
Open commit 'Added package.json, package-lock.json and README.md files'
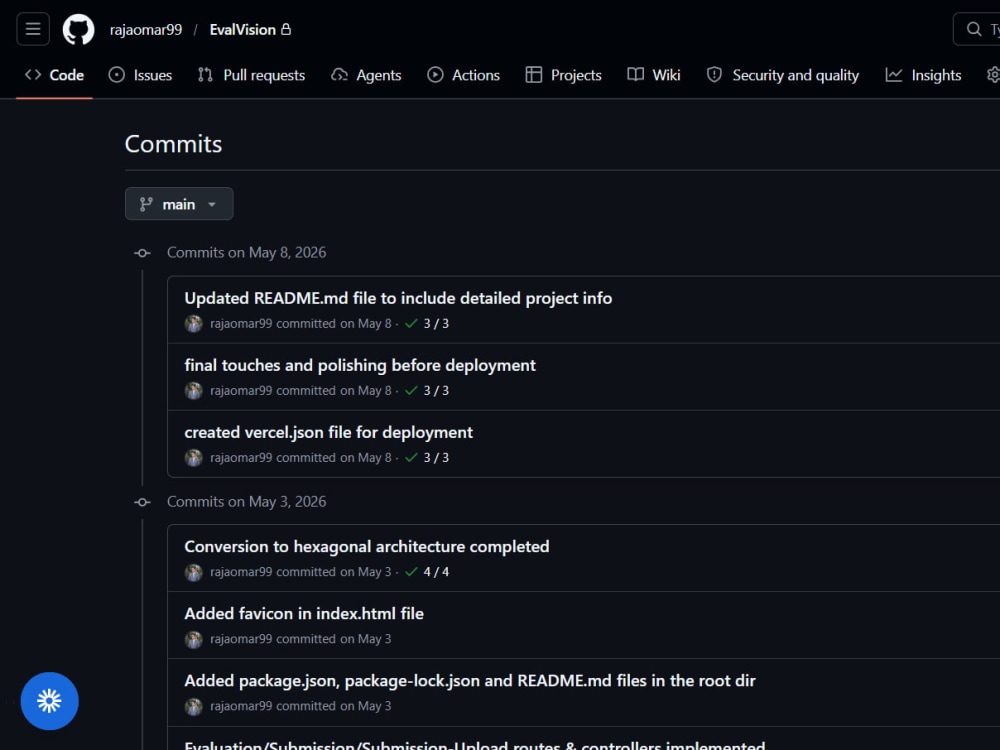tap(470, 680)
